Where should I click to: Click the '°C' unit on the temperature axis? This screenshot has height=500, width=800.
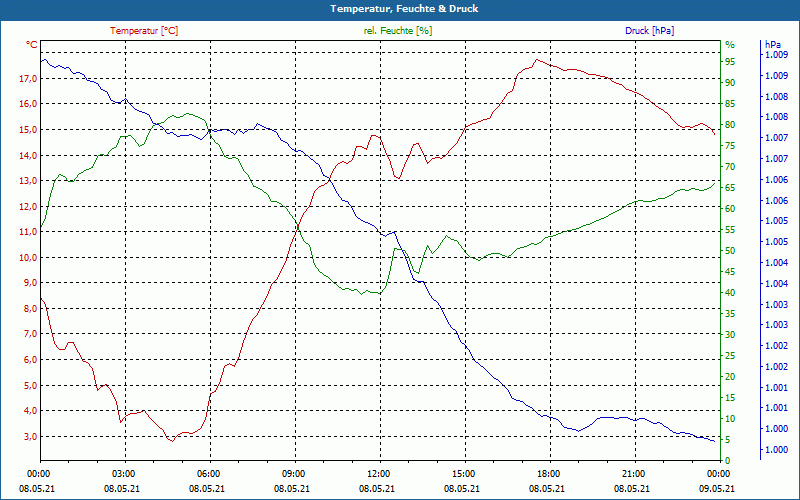32,45
